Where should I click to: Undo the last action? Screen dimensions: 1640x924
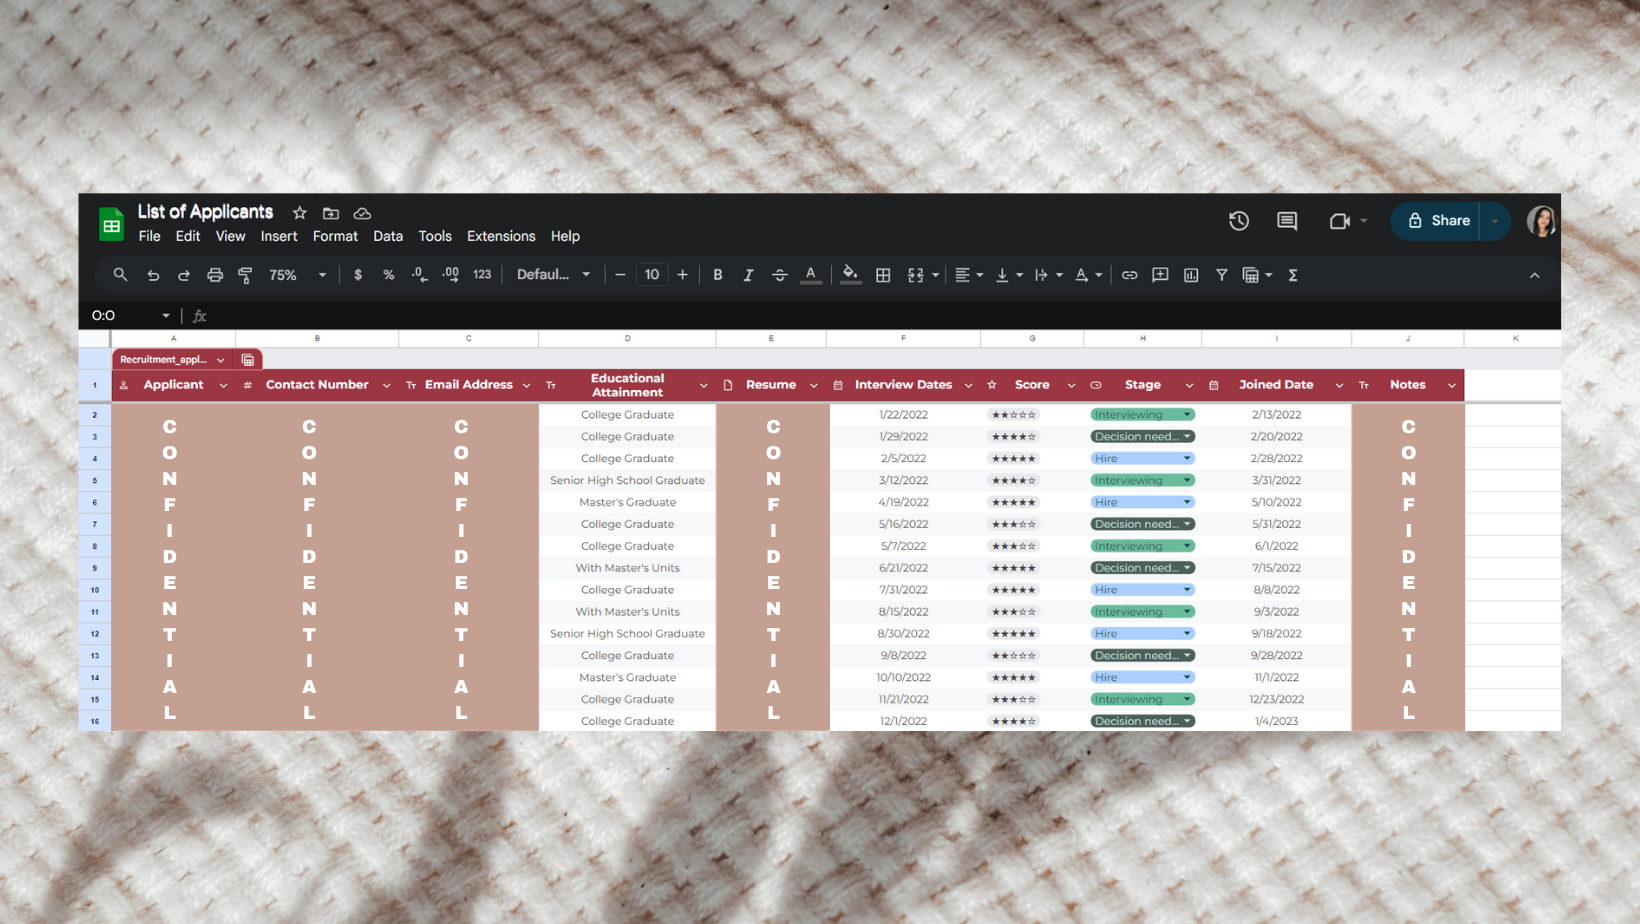(x=153, y=275)
